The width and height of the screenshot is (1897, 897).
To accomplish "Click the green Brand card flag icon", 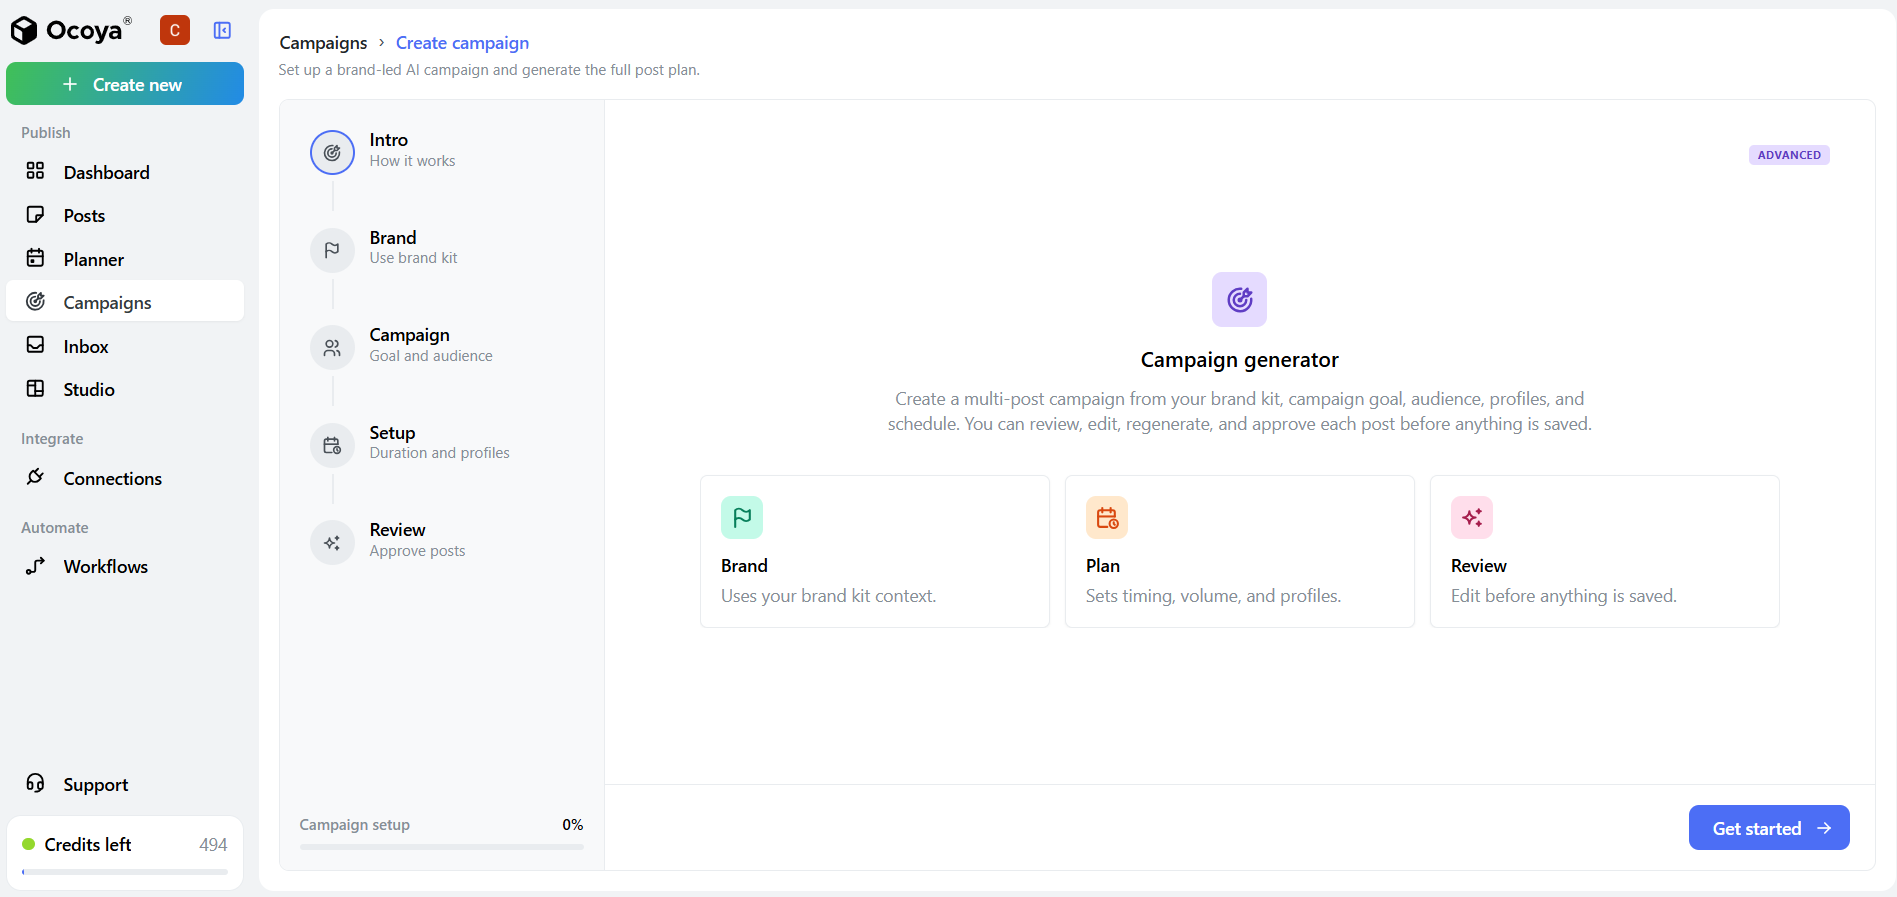I will 742,517.
